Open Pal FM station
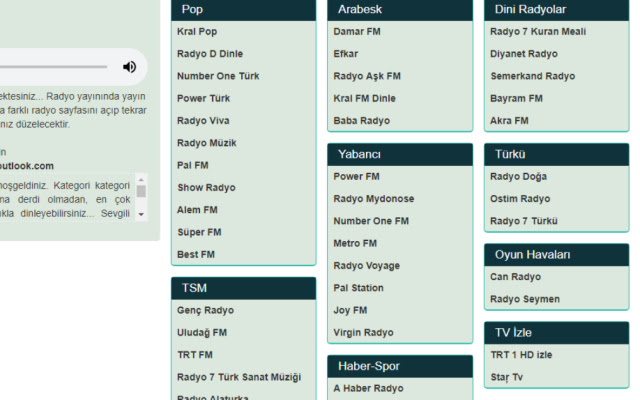This screenshot has width=640, height=400. (193, 165)
